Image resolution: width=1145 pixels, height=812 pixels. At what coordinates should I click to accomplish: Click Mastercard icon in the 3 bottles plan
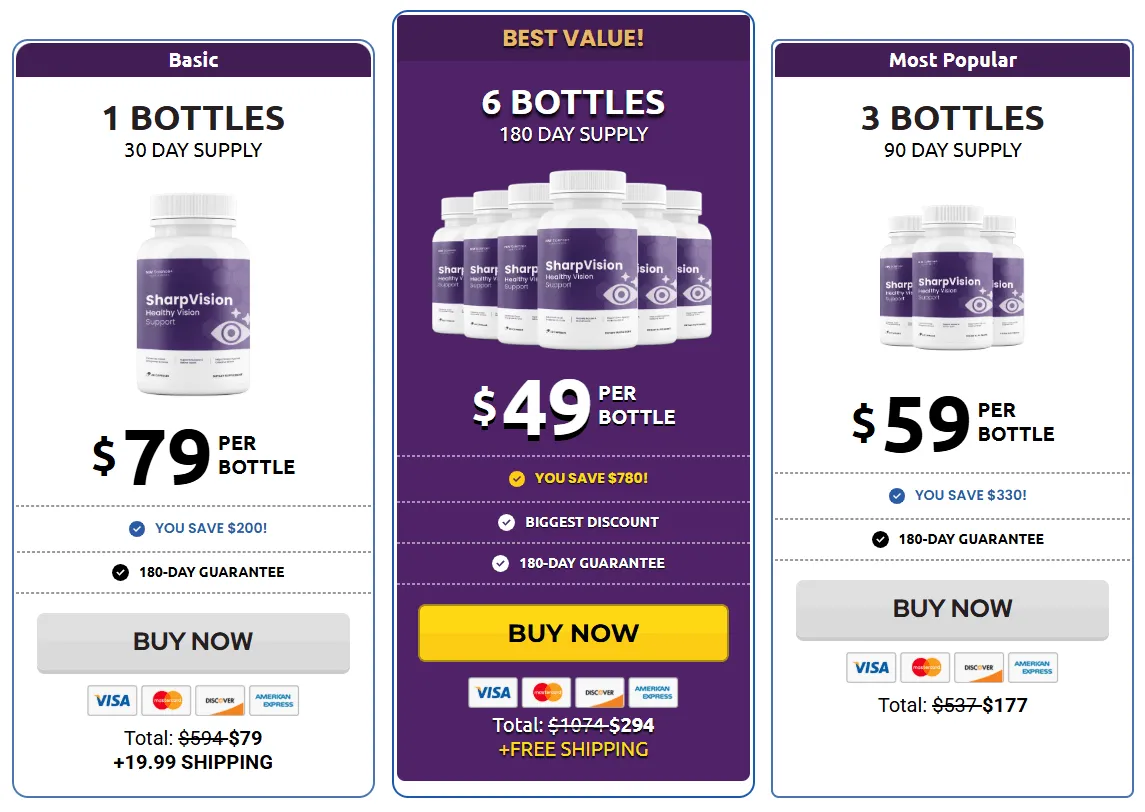(x=925, y=668)
